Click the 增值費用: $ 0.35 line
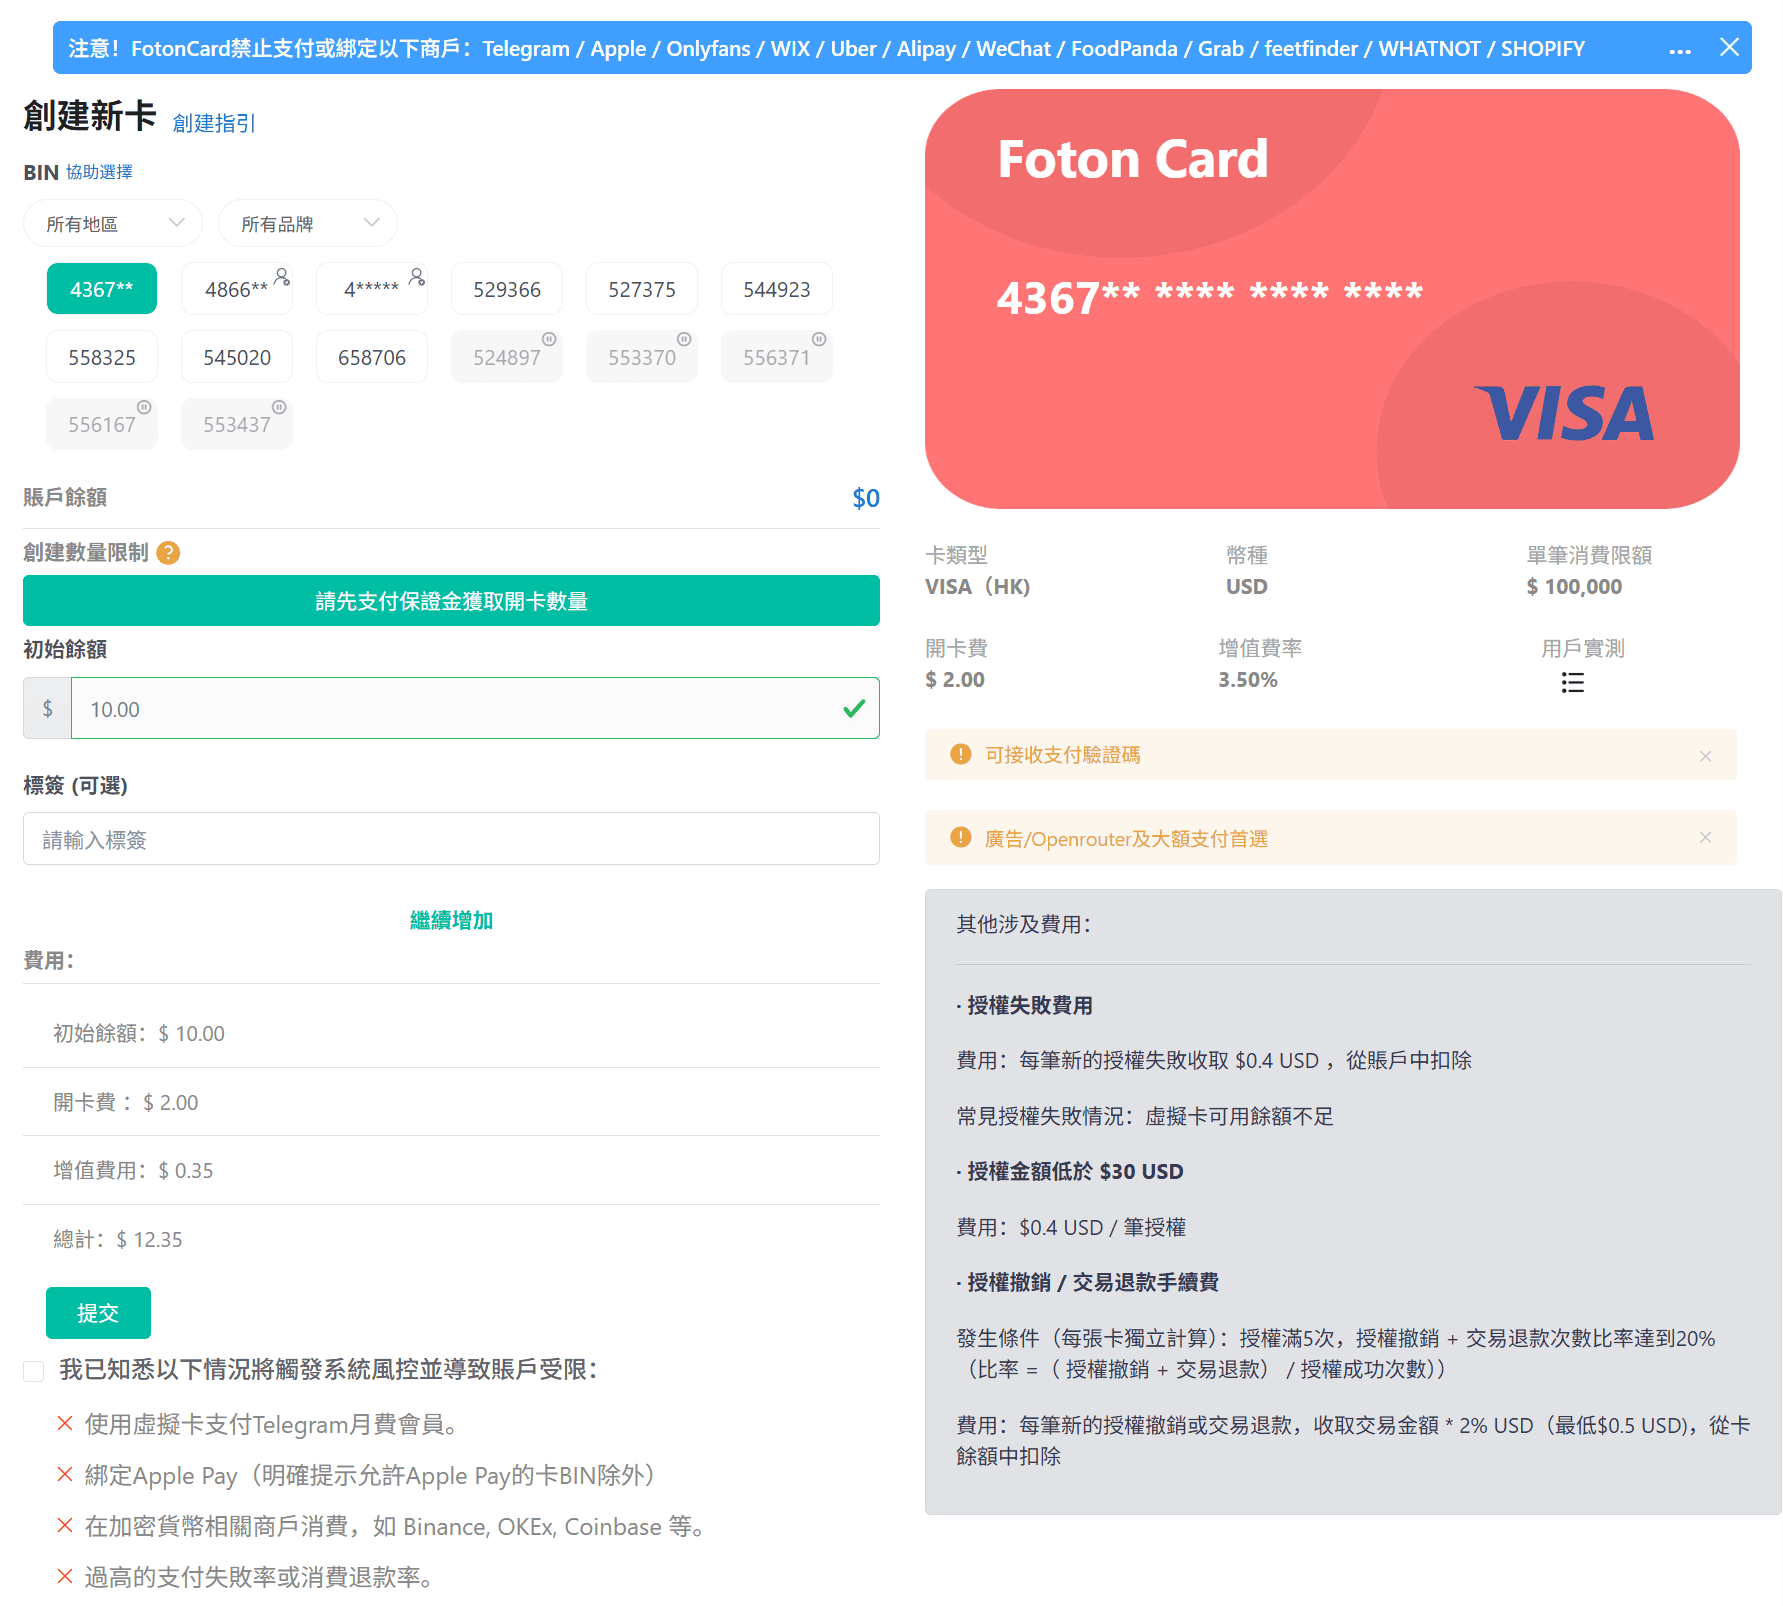Image resolution: width=1783 pixels, height=1606 pixels. [x=133, y=1171]
